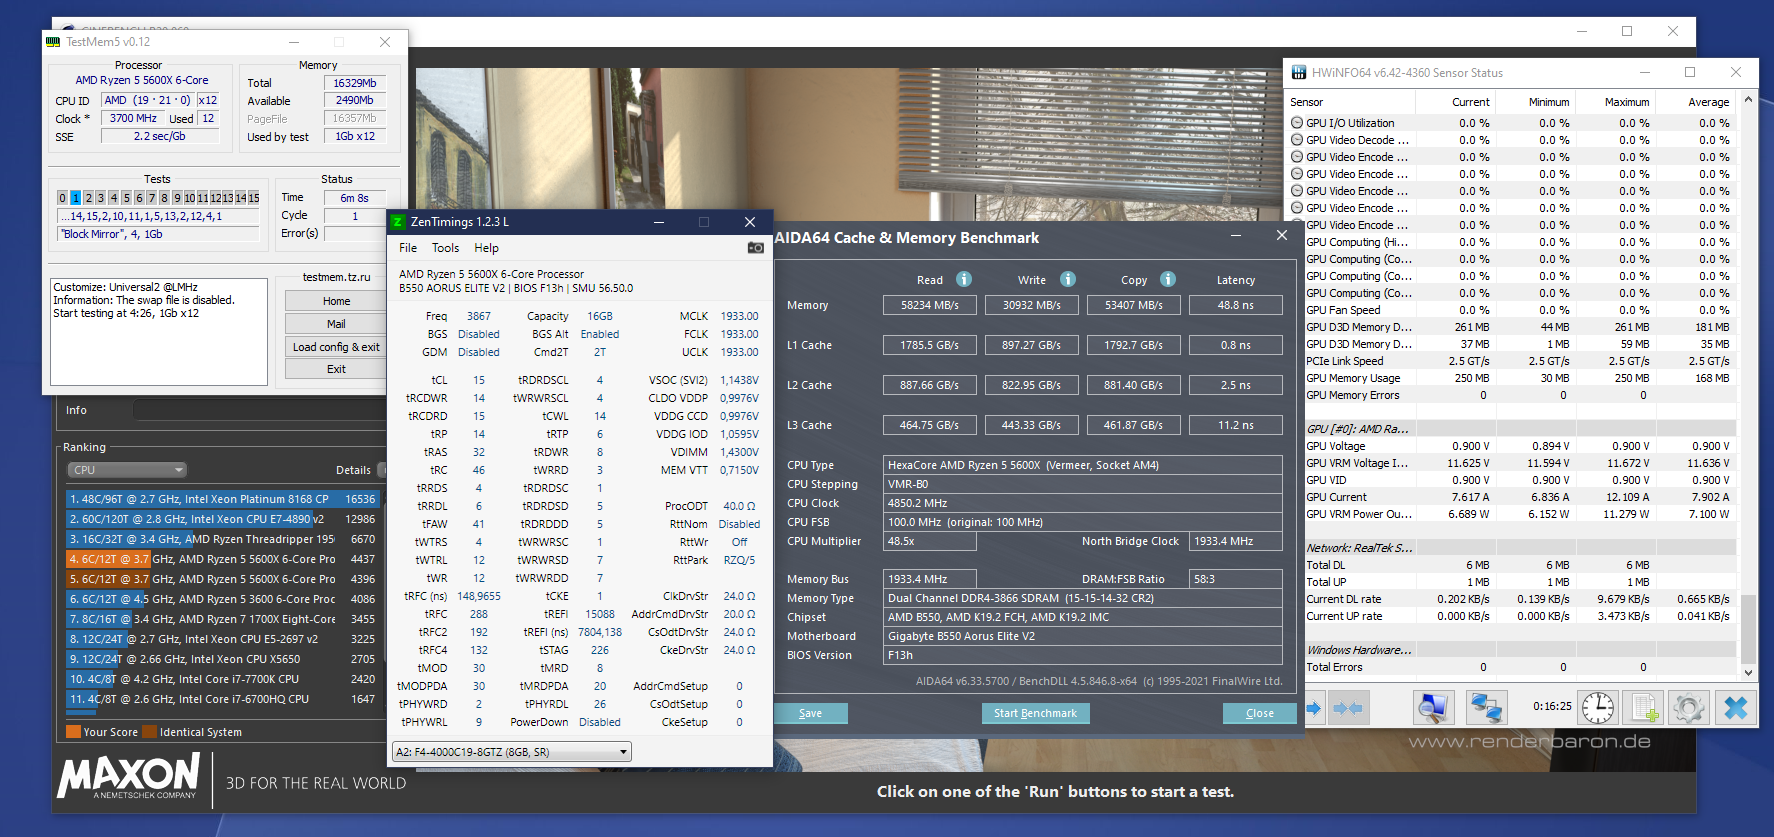Image resolution: width=1774 pixels, height=837 pixels.
Task: Click Start Benchmark in AIDA64
Action: click(1035, 713)
